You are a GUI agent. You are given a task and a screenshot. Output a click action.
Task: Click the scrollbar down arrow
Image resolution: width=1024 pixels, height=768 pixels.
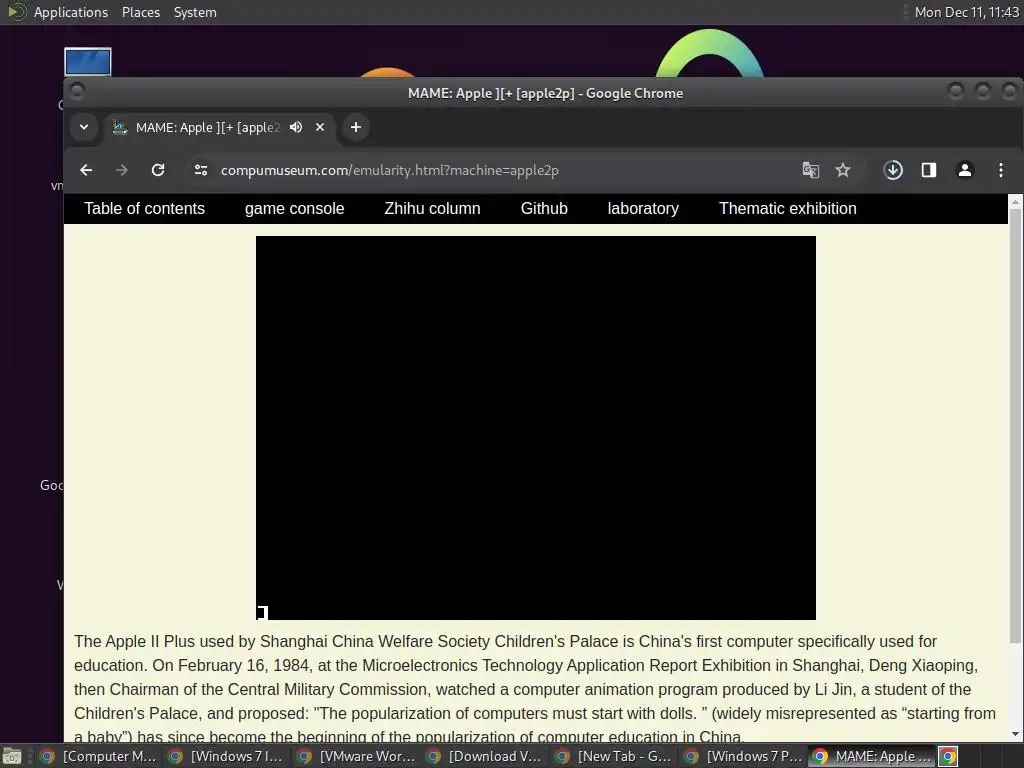tap(1015, 734)
